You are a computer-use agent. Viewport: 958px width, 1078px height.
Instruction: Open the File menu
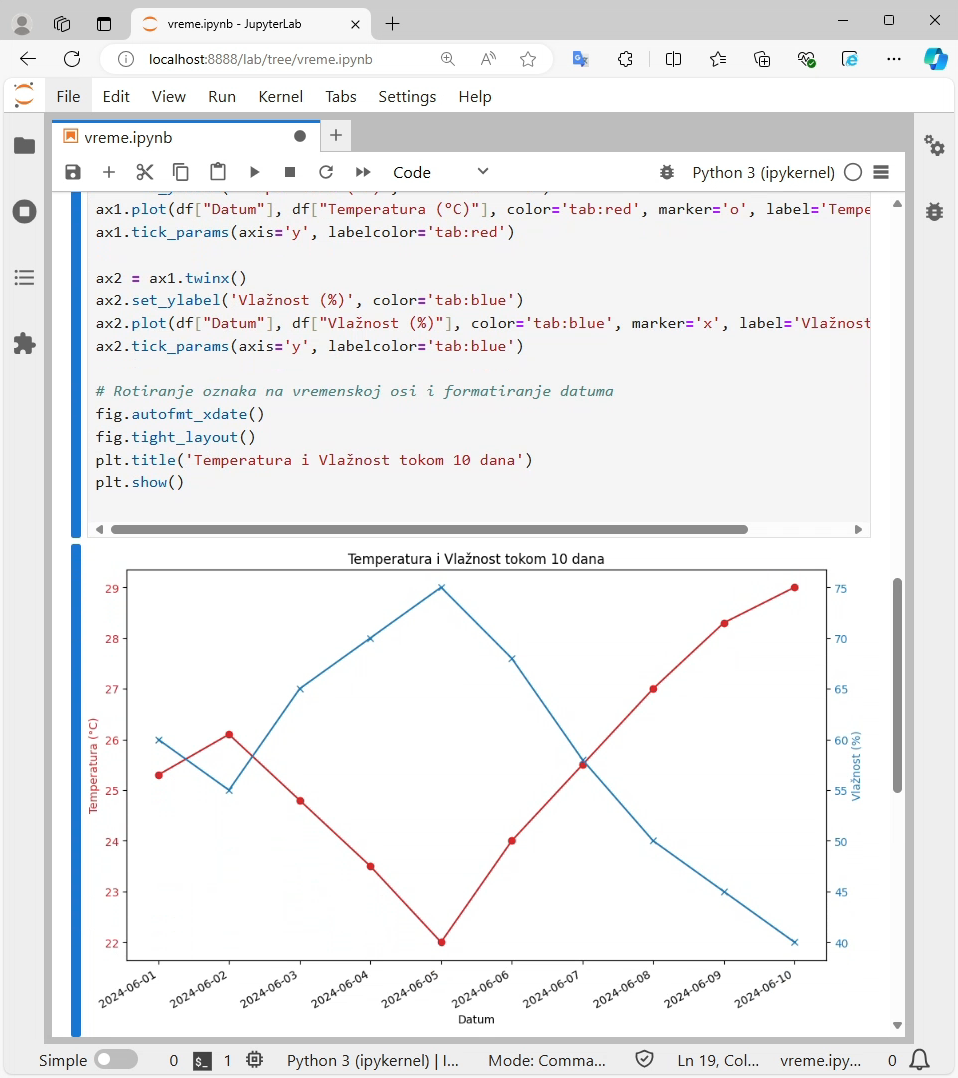[x=68, y=97]
